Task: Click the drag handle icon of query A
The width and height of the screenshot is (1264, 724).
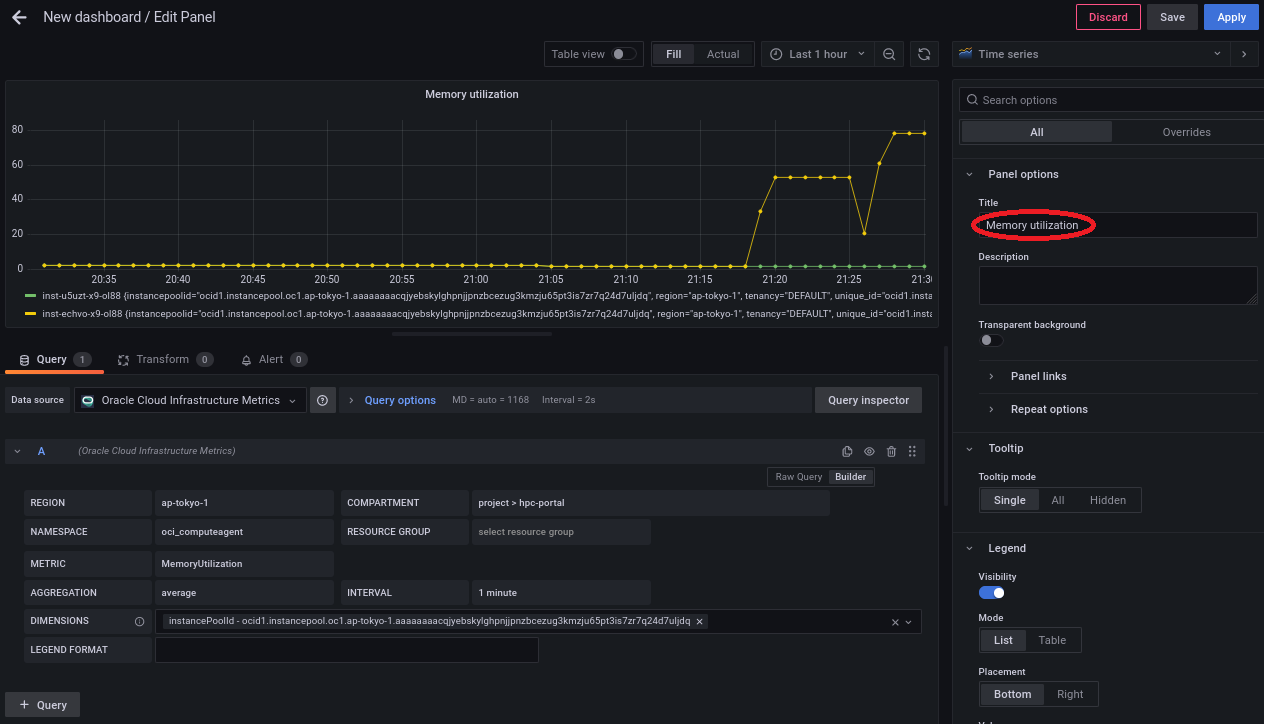Action: pyautogui.click(x=912, y=452)
